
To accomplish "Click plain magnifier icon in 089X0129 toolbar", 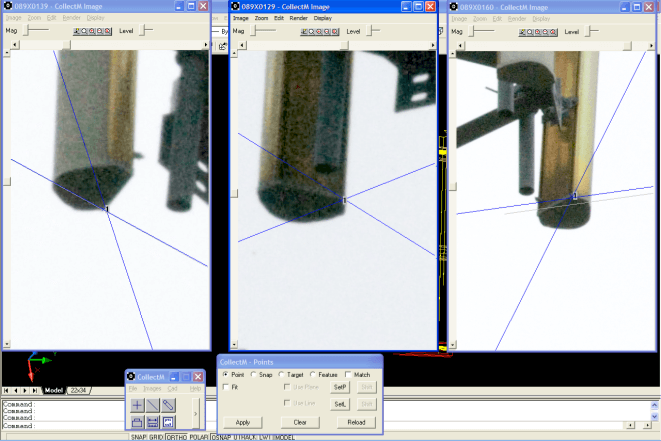I will [312, 32].
